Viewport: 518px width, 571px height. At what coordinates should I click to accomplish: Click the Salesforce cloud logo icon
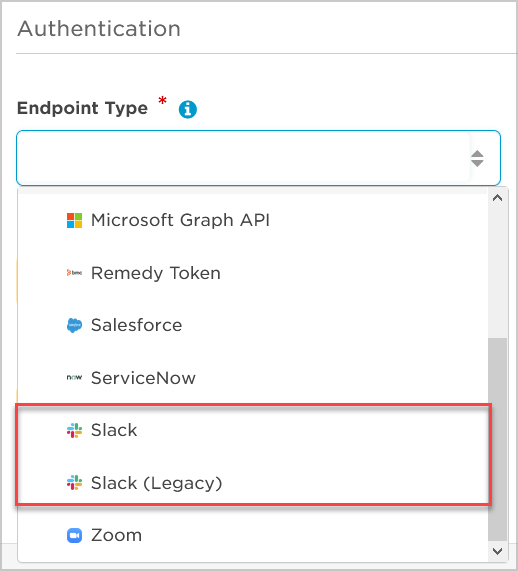coord(74,325)
